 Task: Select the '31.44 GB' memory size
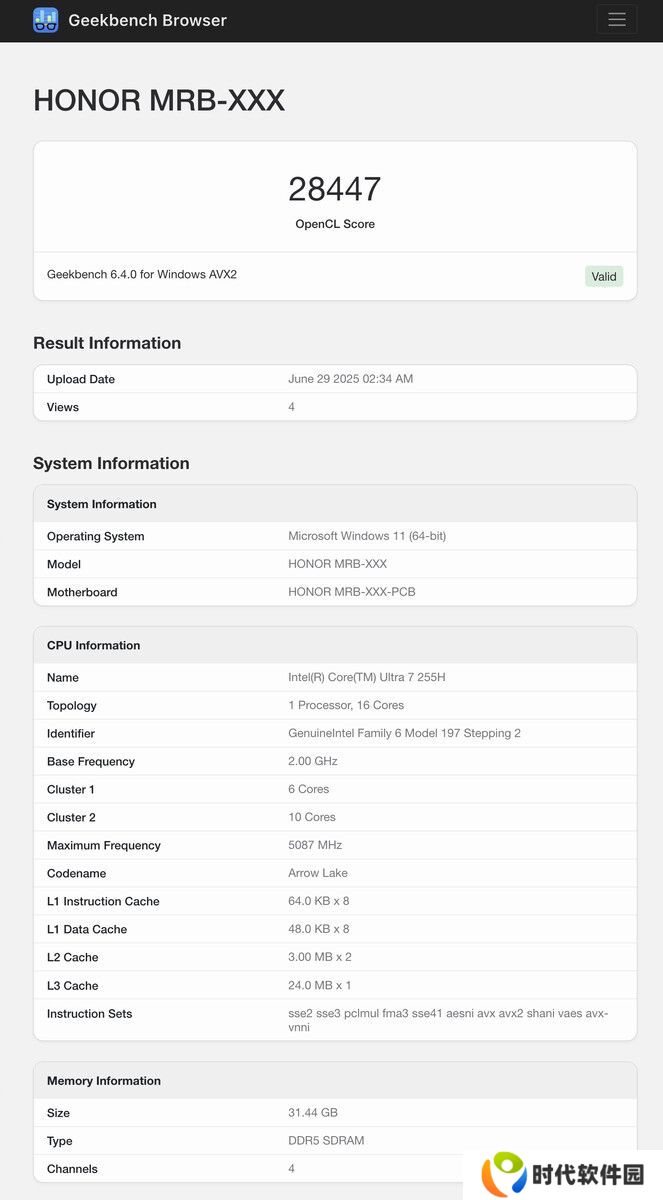(x=313, y=1113)
